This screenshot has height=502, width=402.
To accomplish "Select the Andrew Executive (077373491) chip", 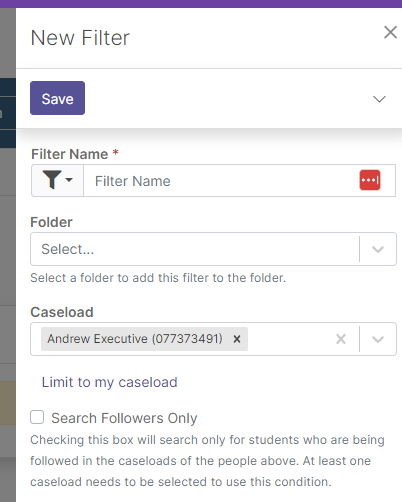I will click(x=135, y=339).
